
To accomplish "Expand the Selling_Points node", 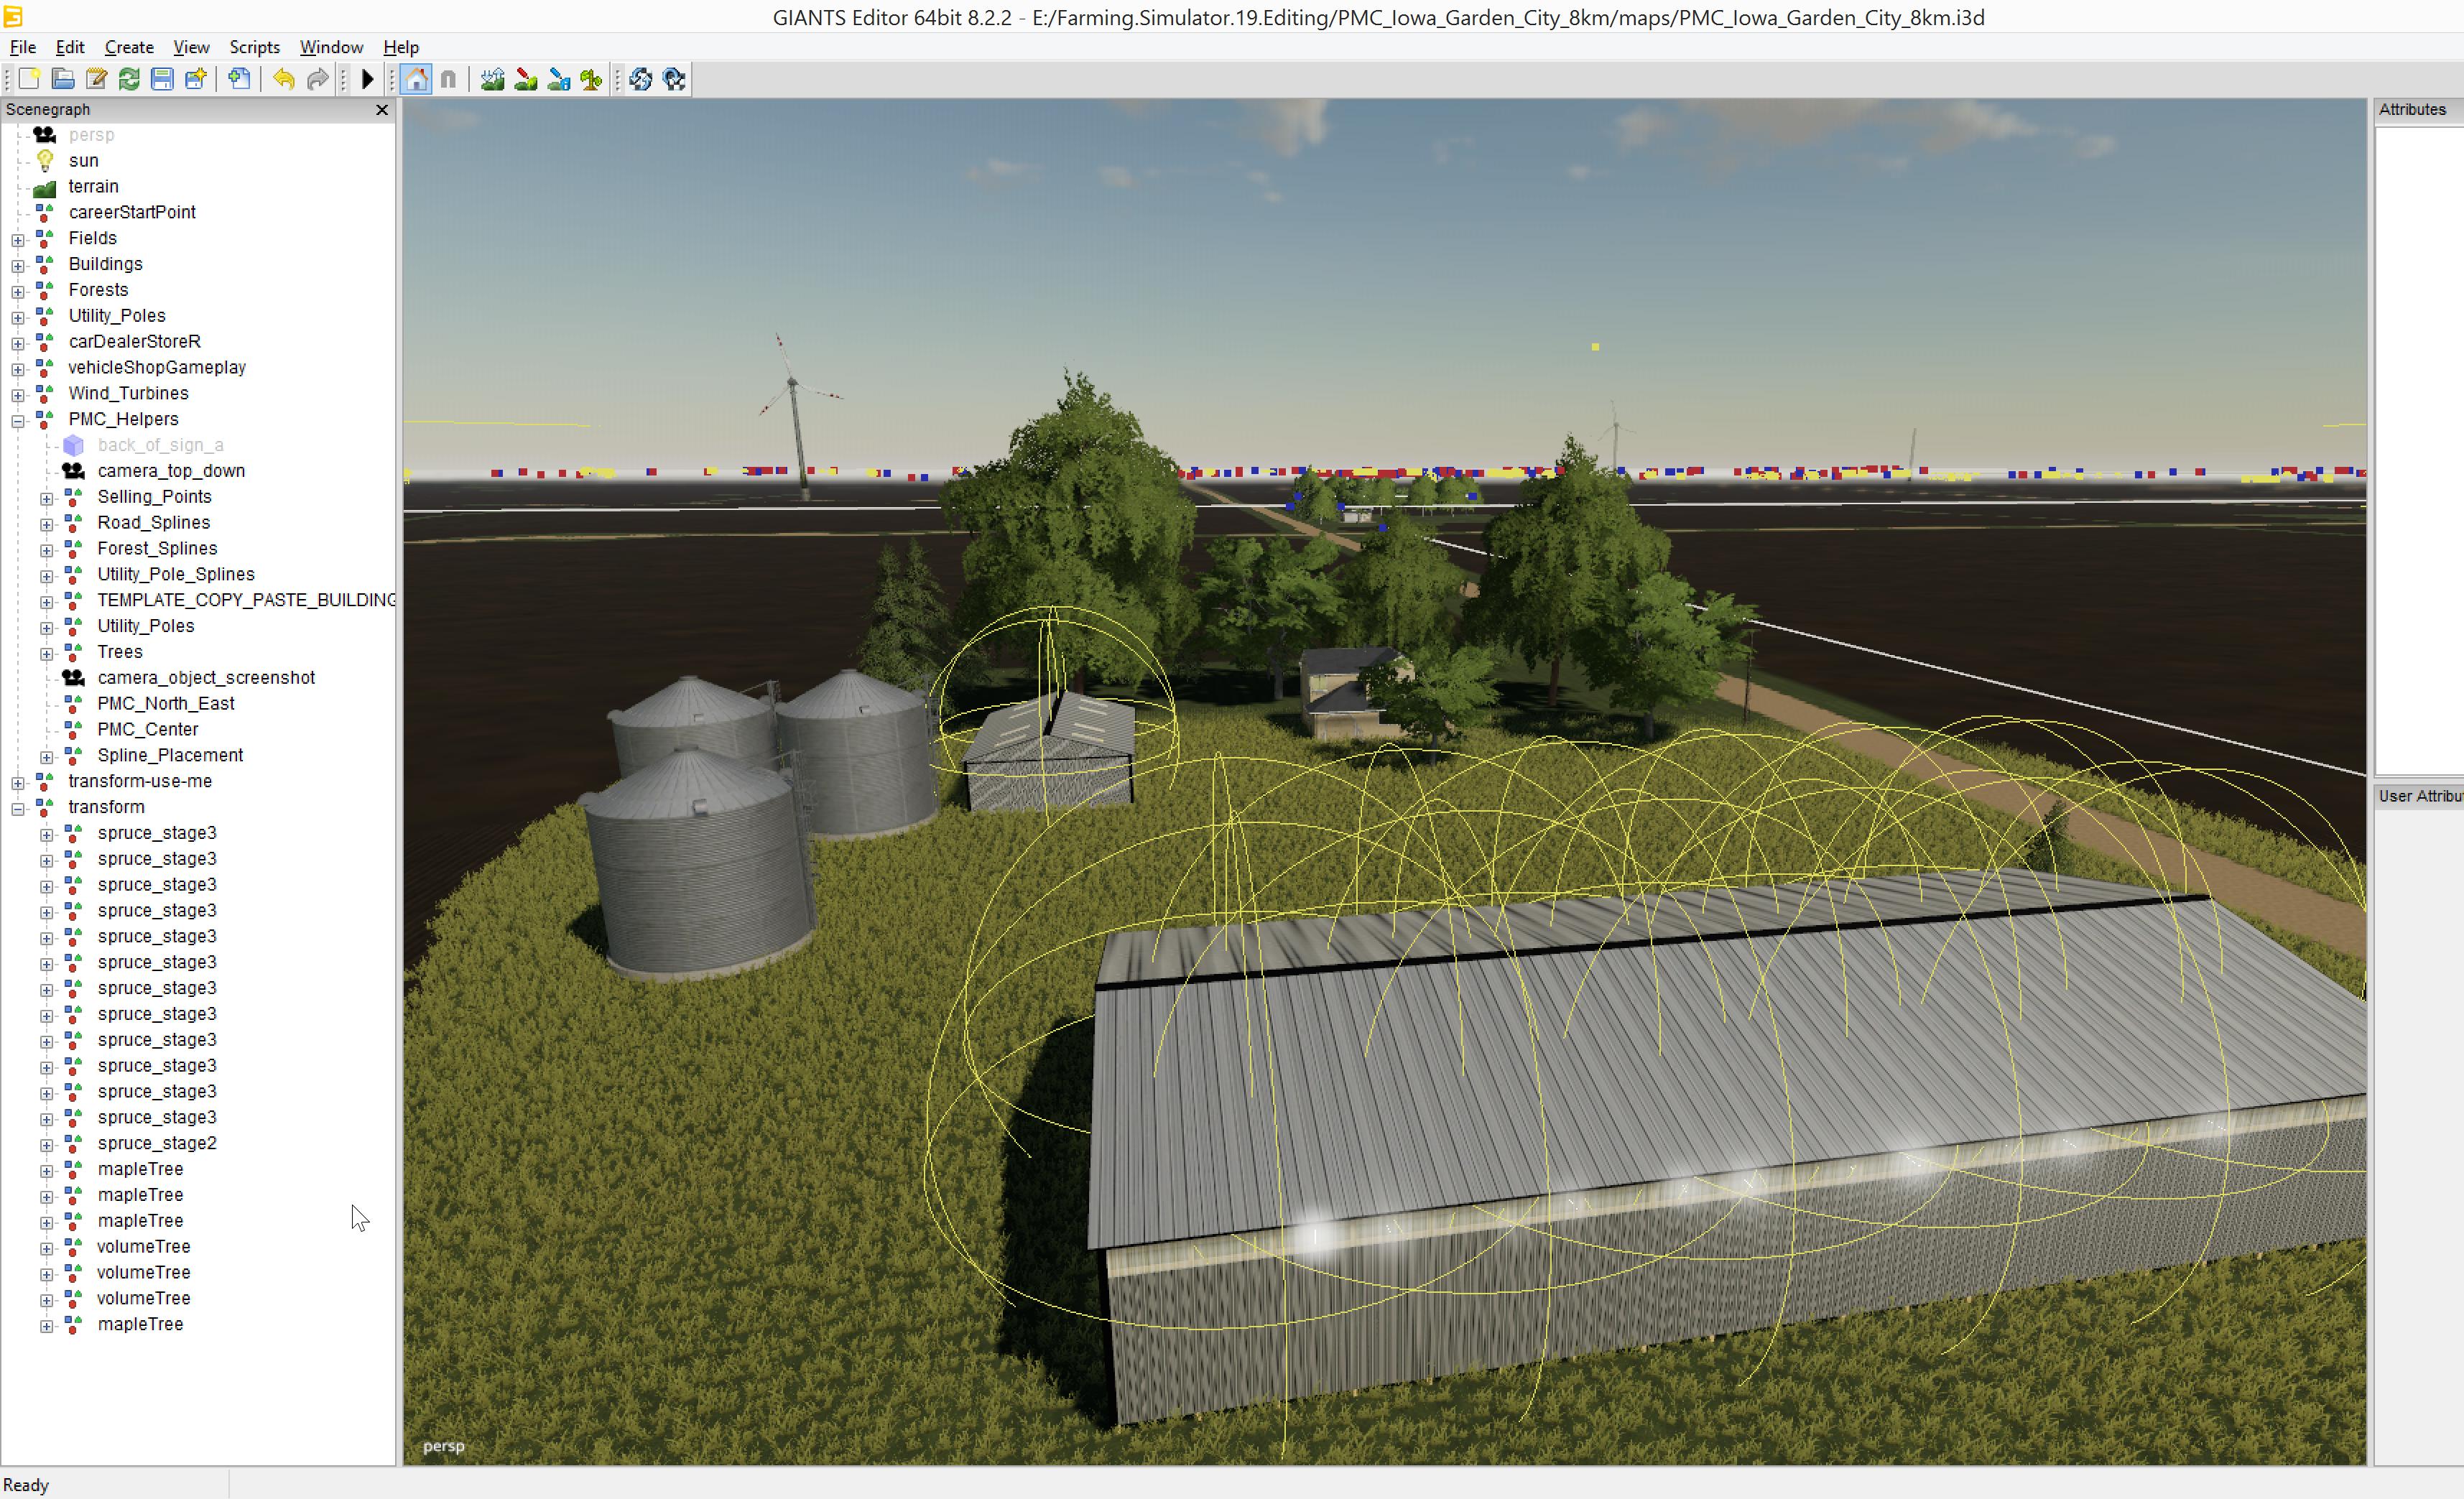I will tap(47, 498).
